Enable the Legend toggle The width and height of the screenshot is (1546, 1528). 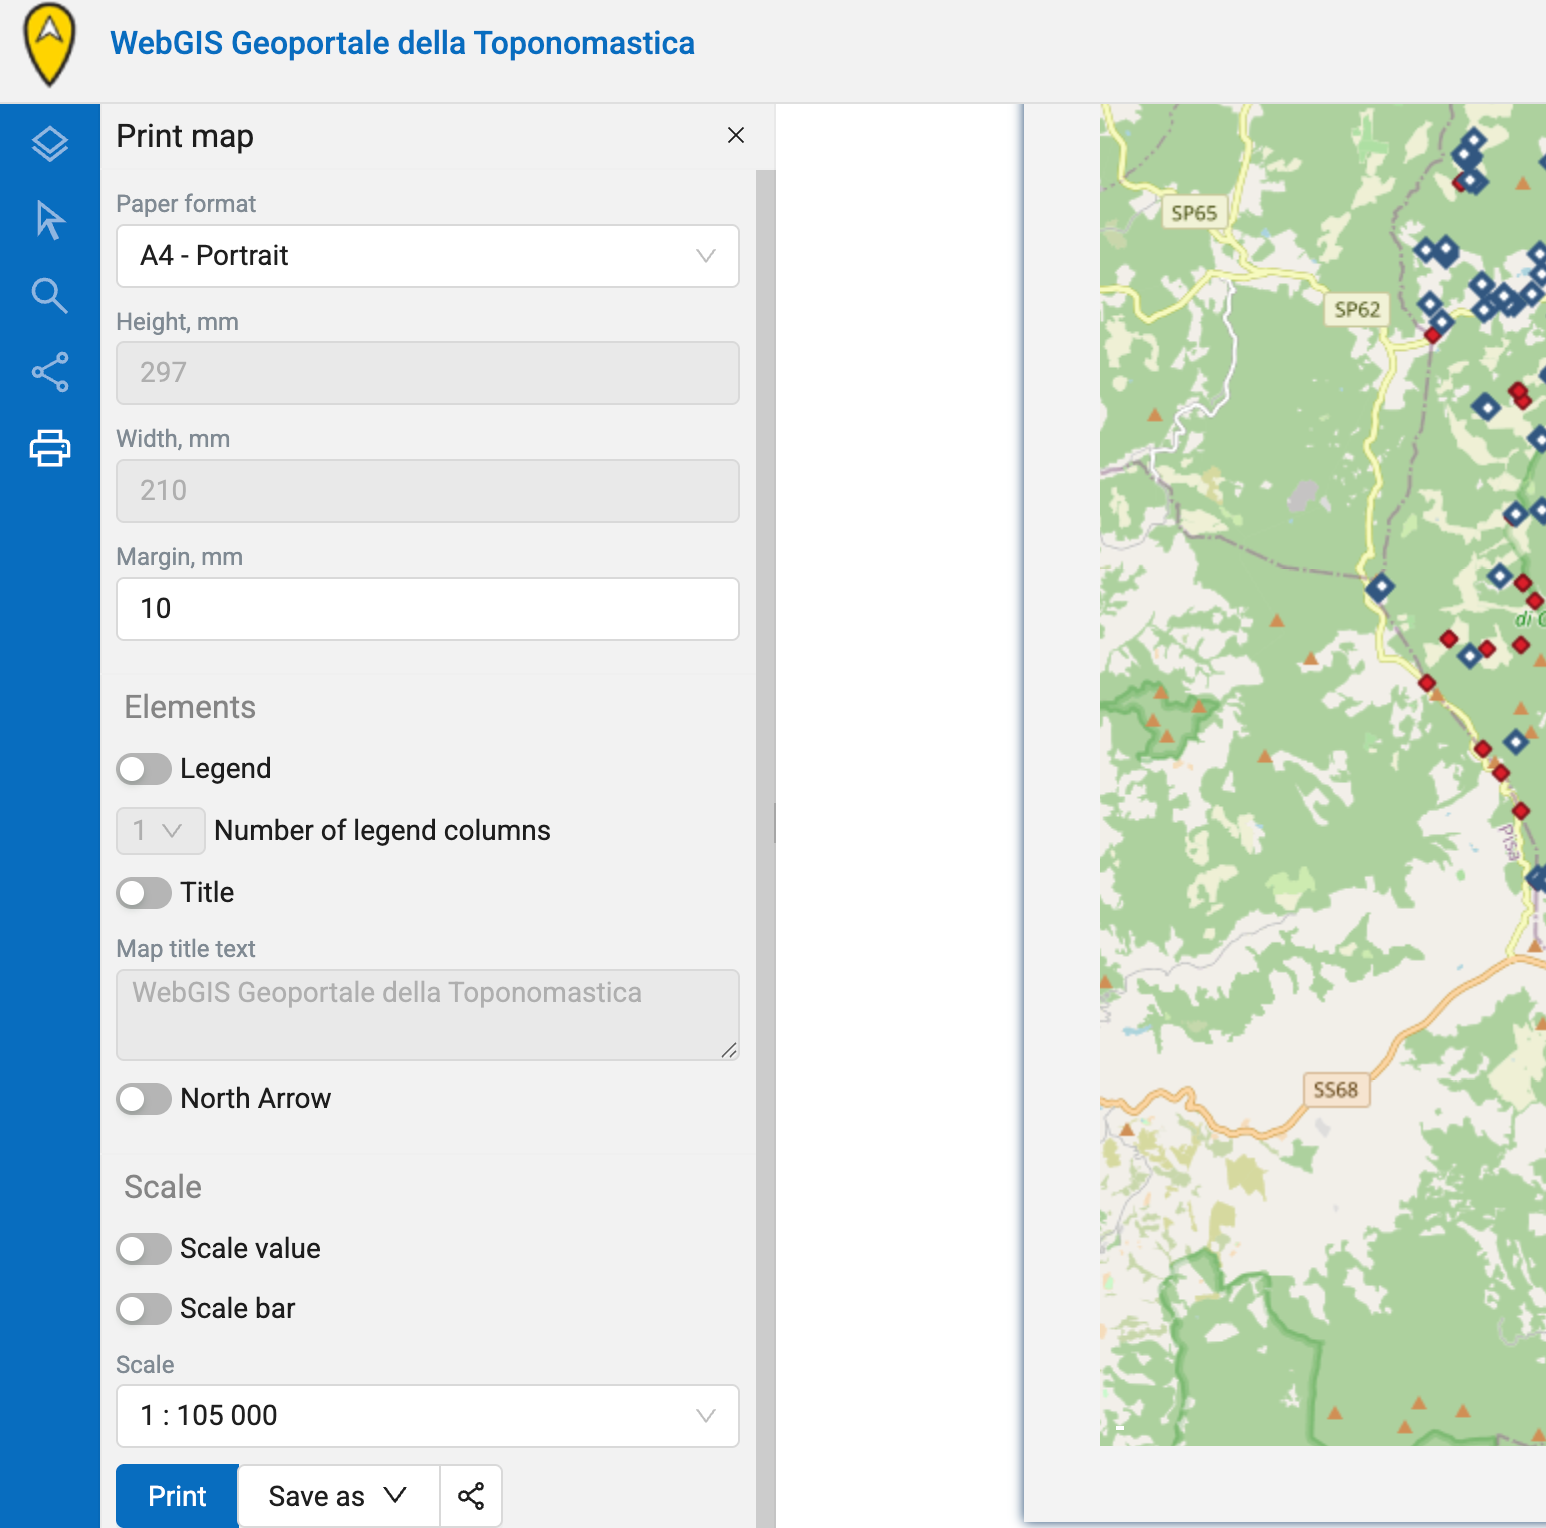[143, 768]
